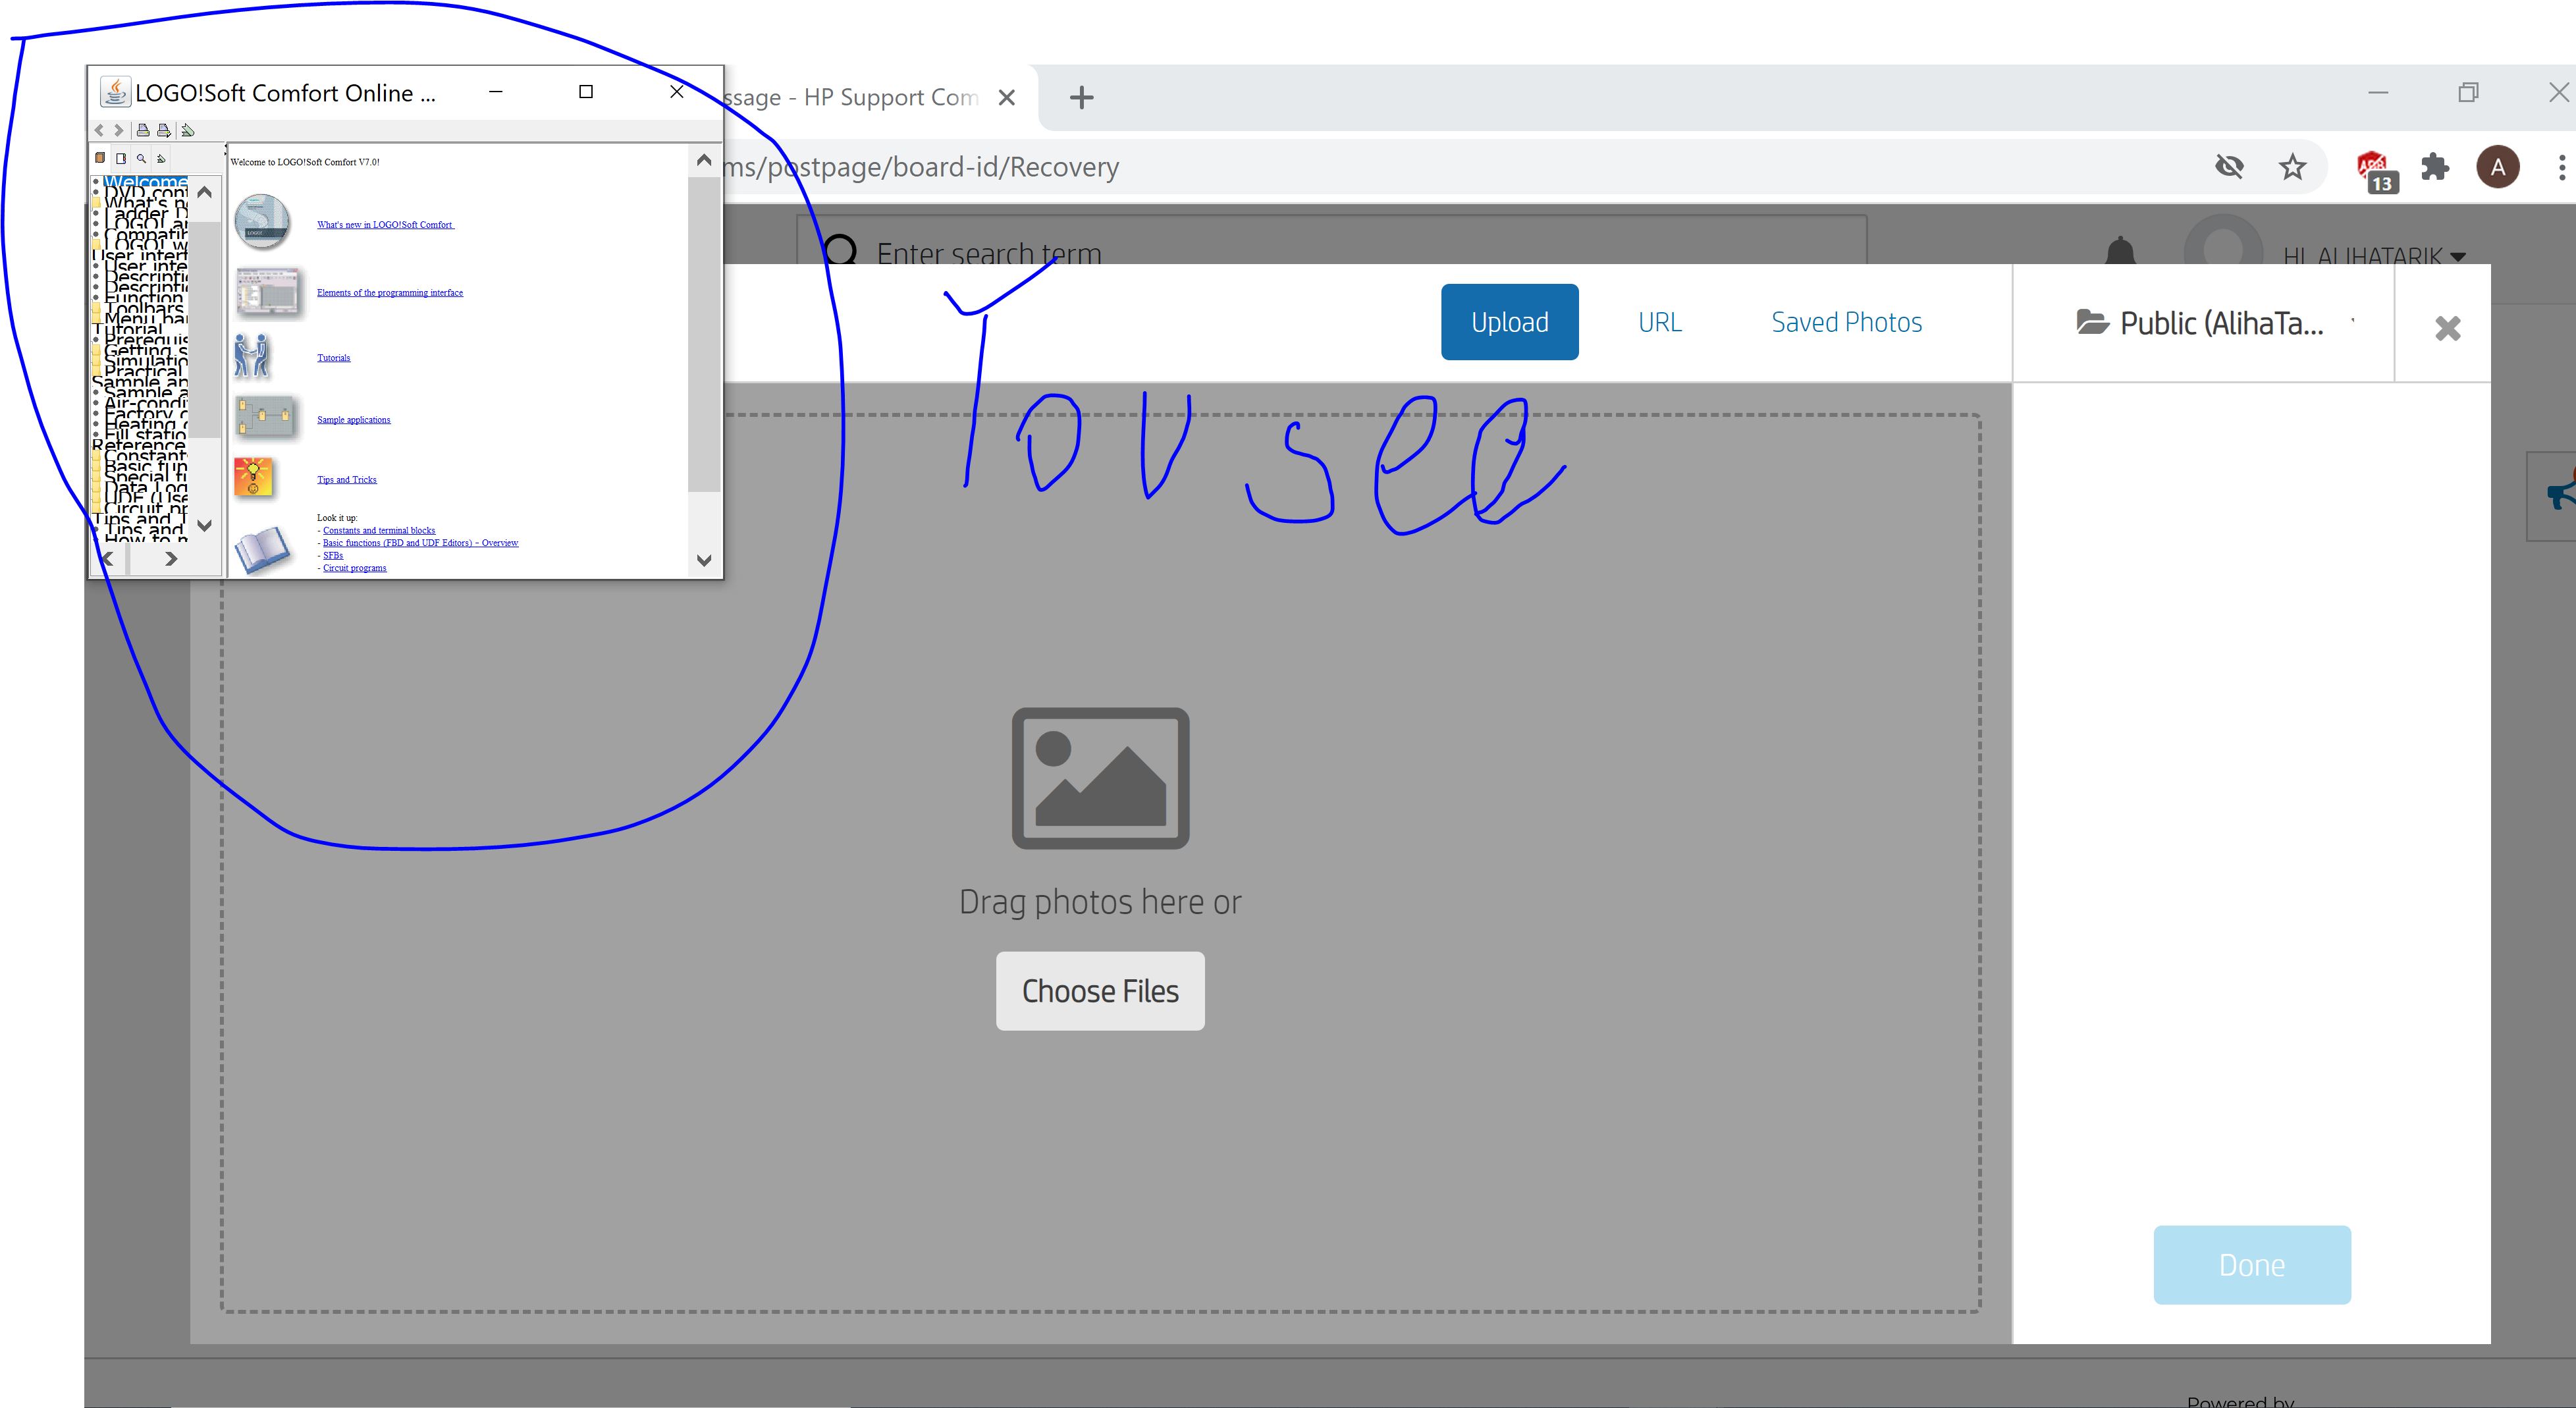Image resolution: width=2576 pixels, height=1408 pixels.
Task: Open the Tips and Tricks help link
Action: point(346,480)
